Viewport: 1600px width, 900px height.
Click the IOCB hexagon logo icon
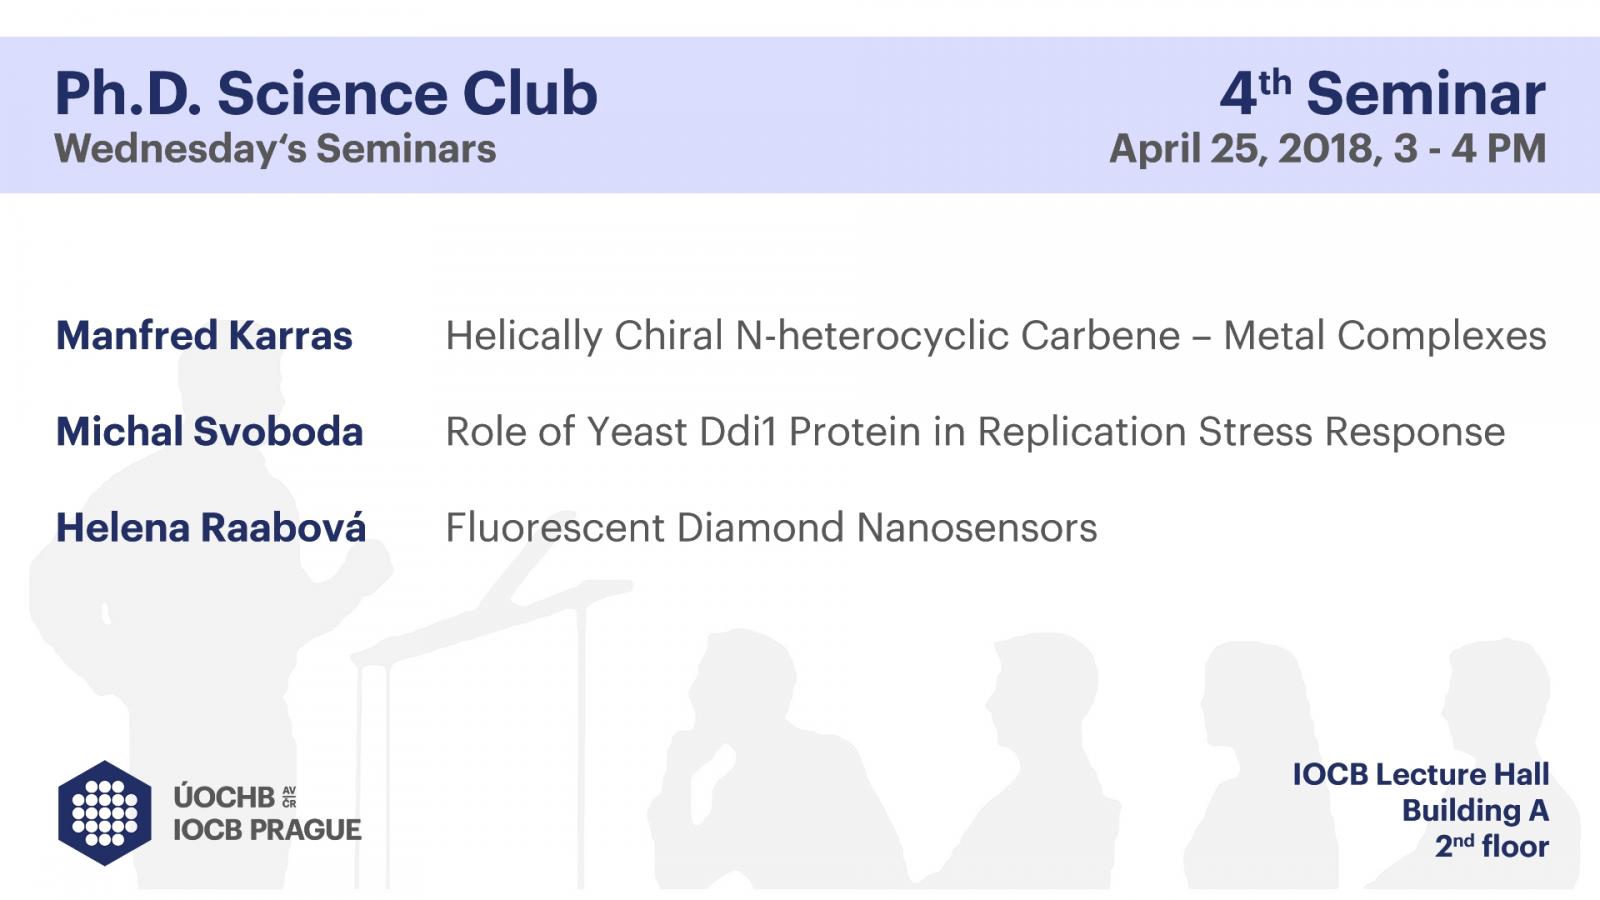(x=105, y=812)
